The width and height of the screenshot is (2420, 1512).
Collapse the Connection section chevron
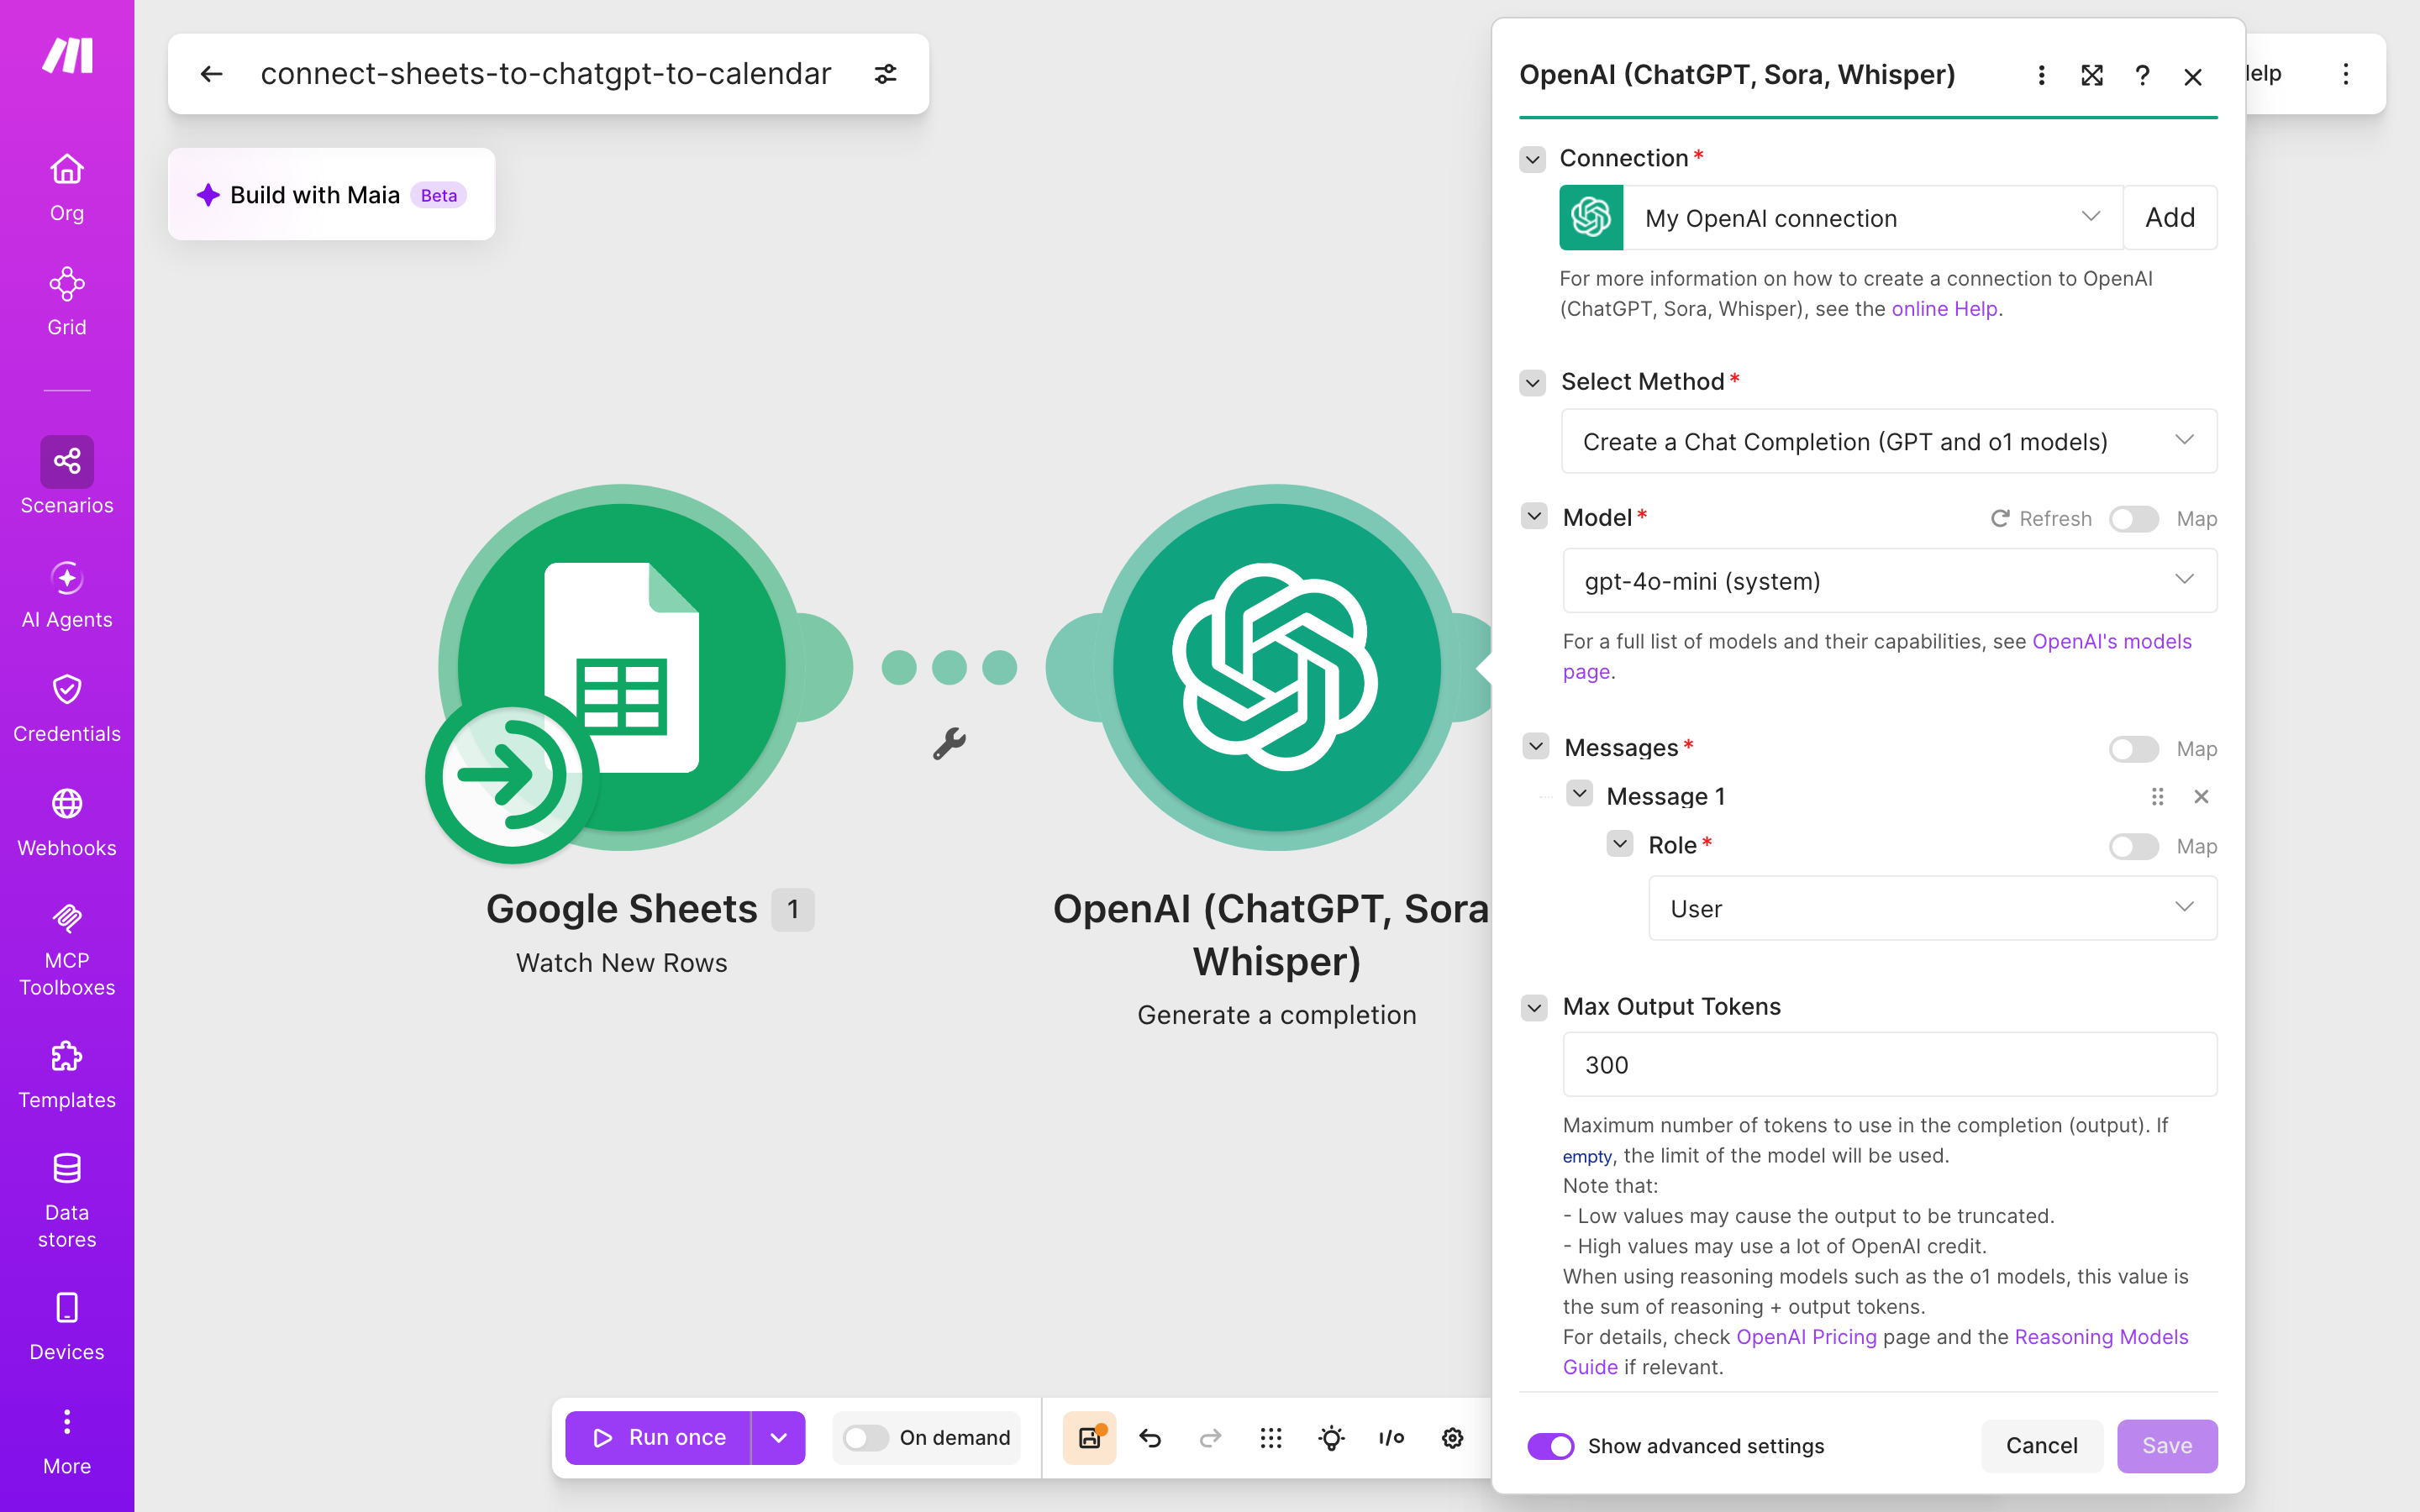(1532, 159)
